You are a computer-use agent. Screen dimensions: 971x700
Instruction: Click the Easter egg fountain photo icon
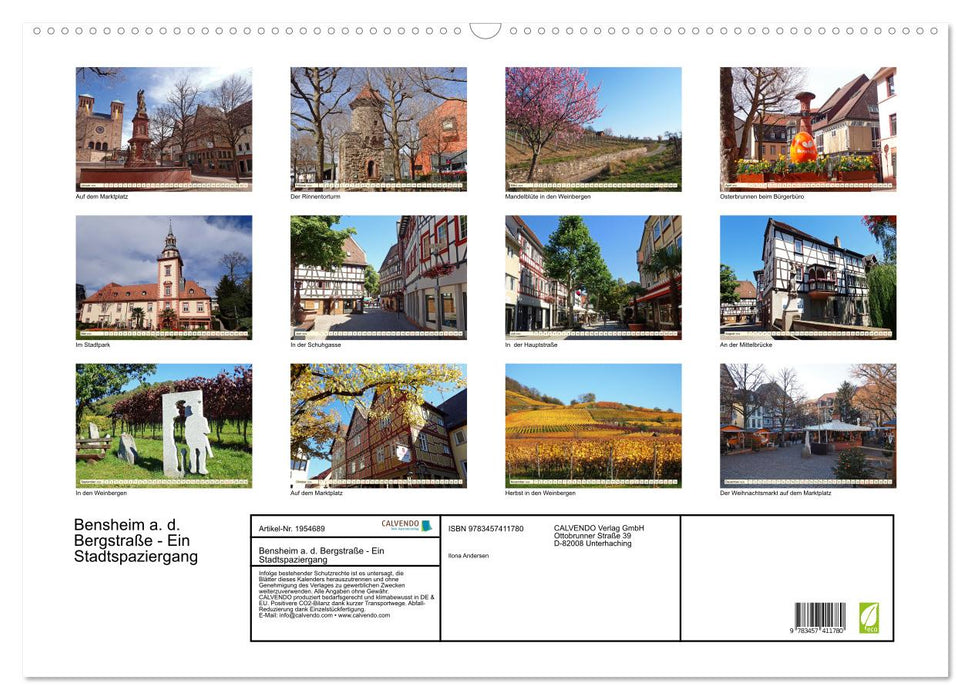807,128
